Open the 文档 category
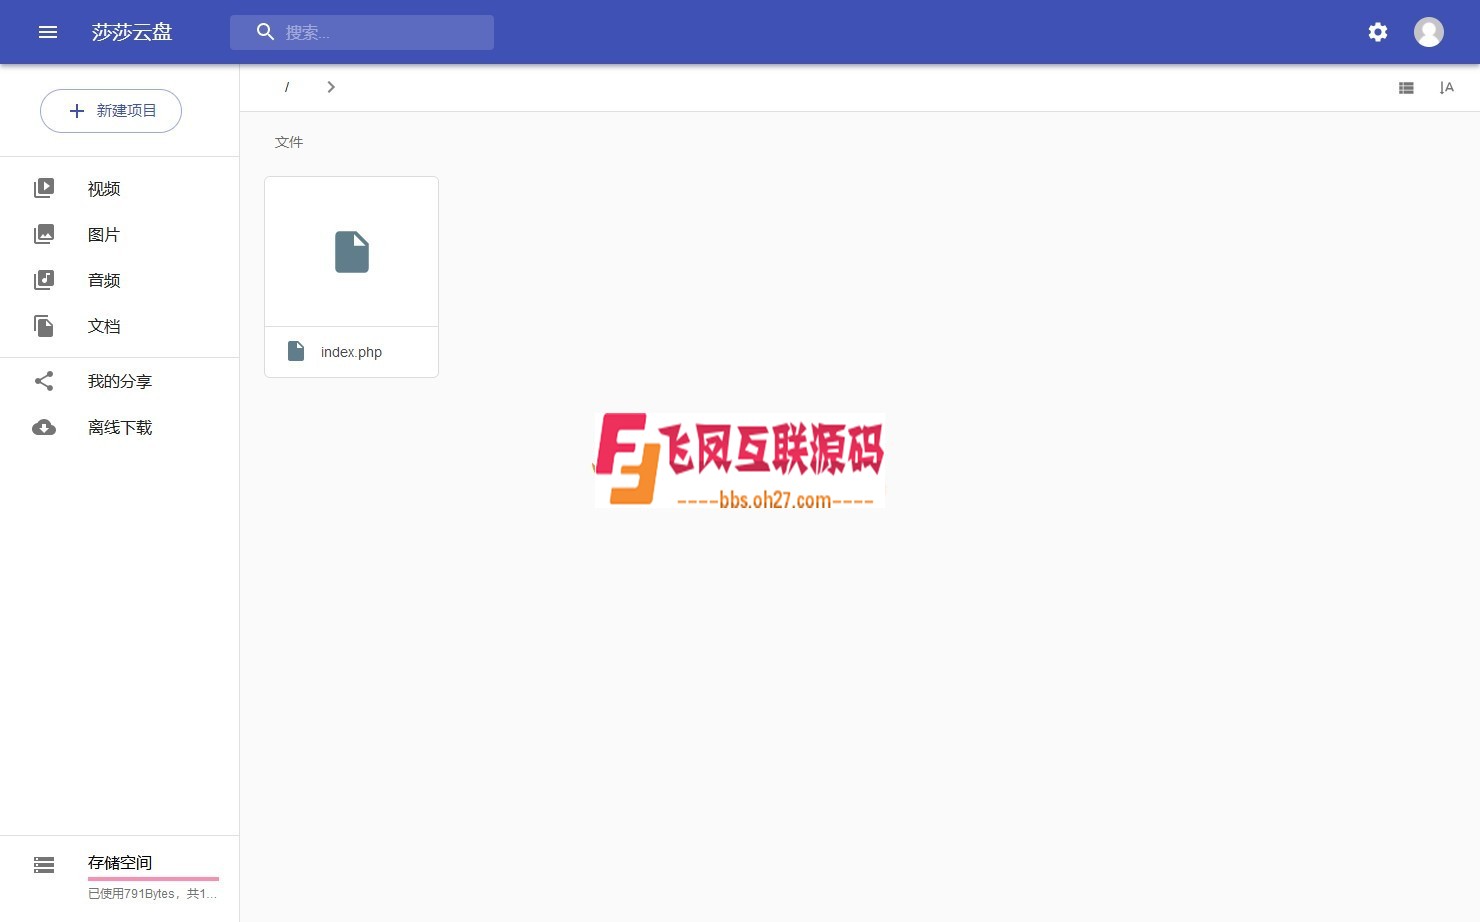Viewport: 1480px width, 922px height. (104, 326)
